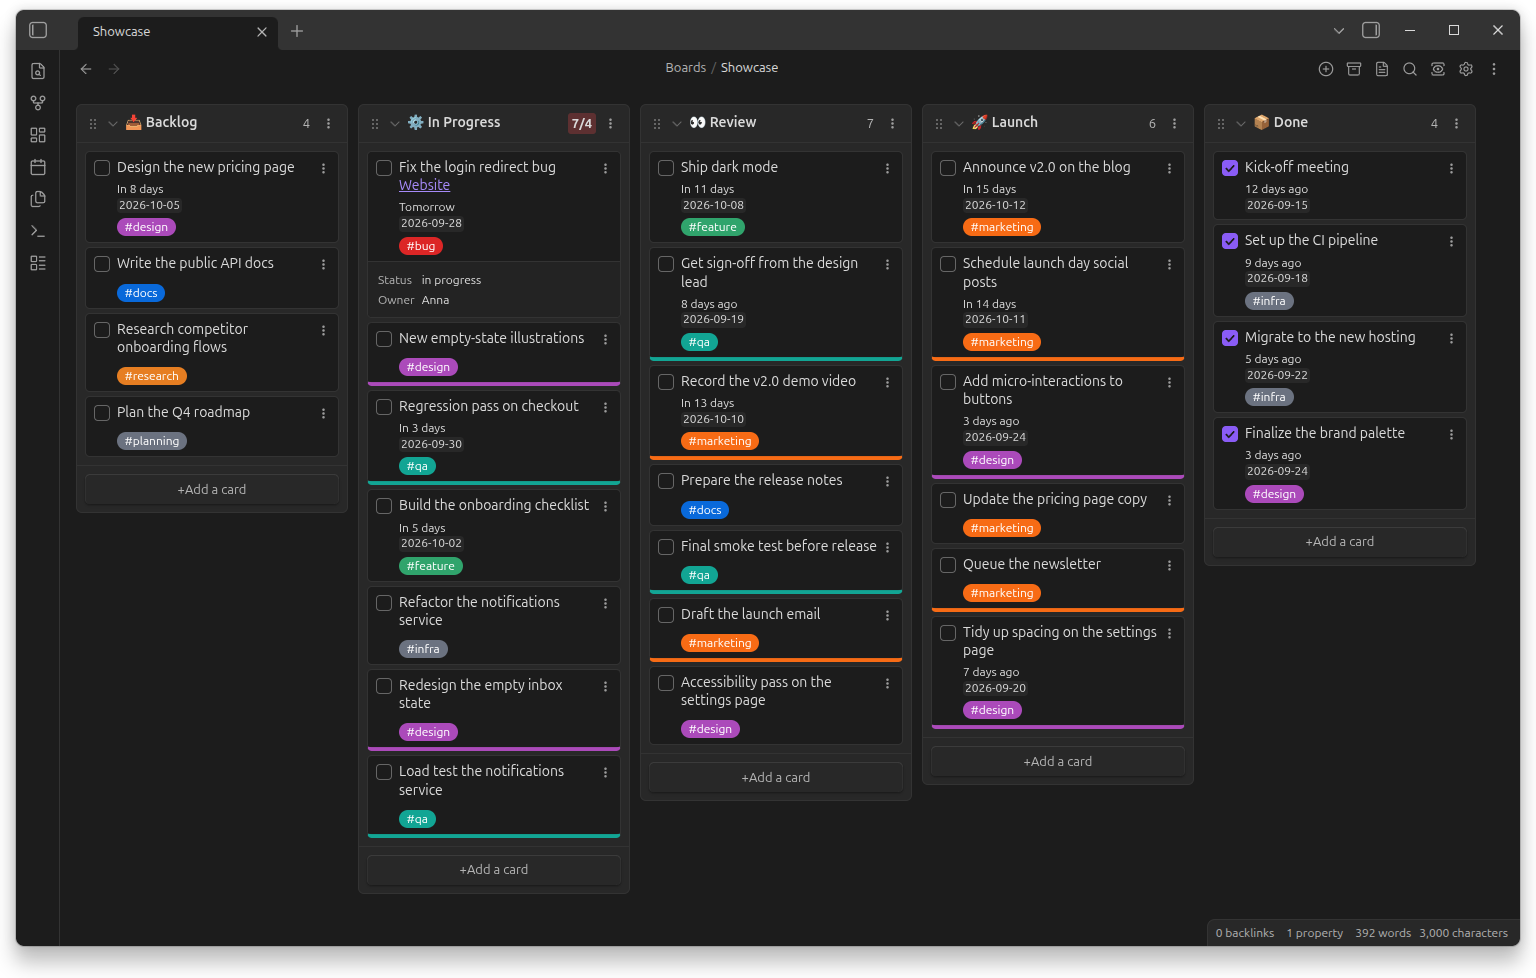Open the board as markdown document icon
Image resolution: width=1536 pixels, height=978 pixels.
(x=1382, y=69)
